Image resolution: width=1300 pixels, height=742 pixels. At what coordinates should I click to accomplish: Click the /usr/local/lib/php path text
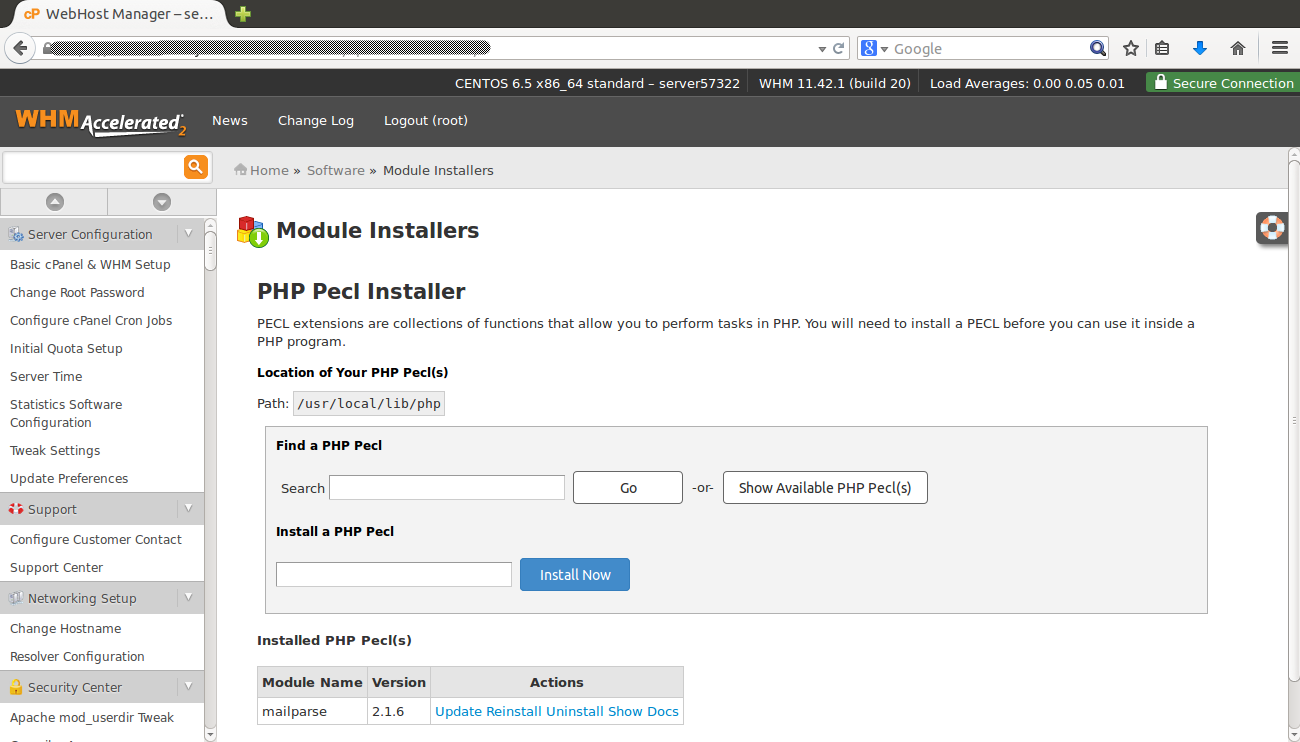click(369, 403)
